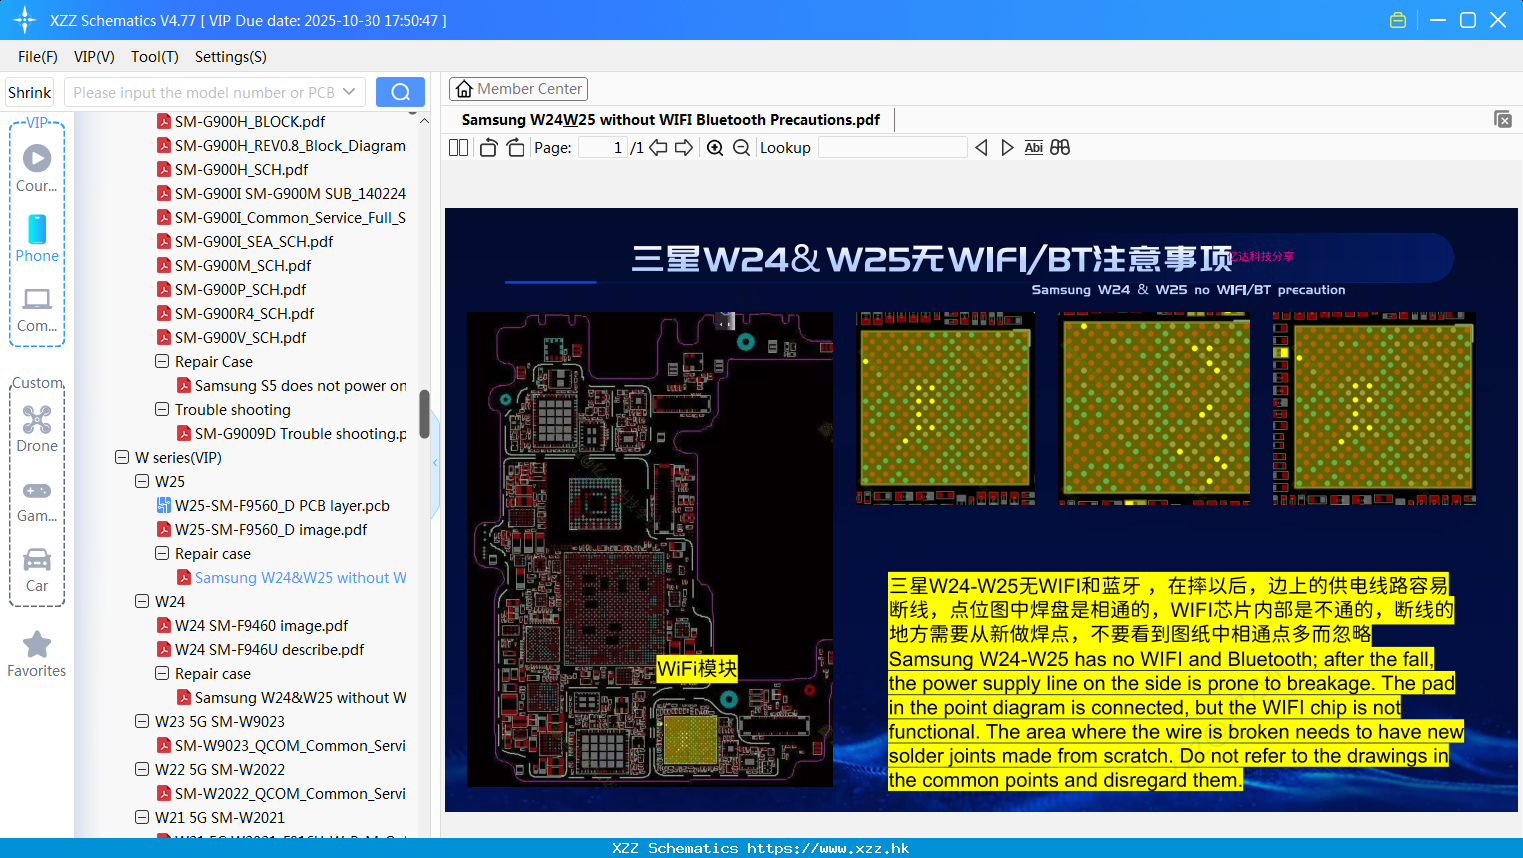The width and height of the screenshot is (1523, 858).
Task: Collapse the S5 Repair Case node
Action: pos(162,362)
